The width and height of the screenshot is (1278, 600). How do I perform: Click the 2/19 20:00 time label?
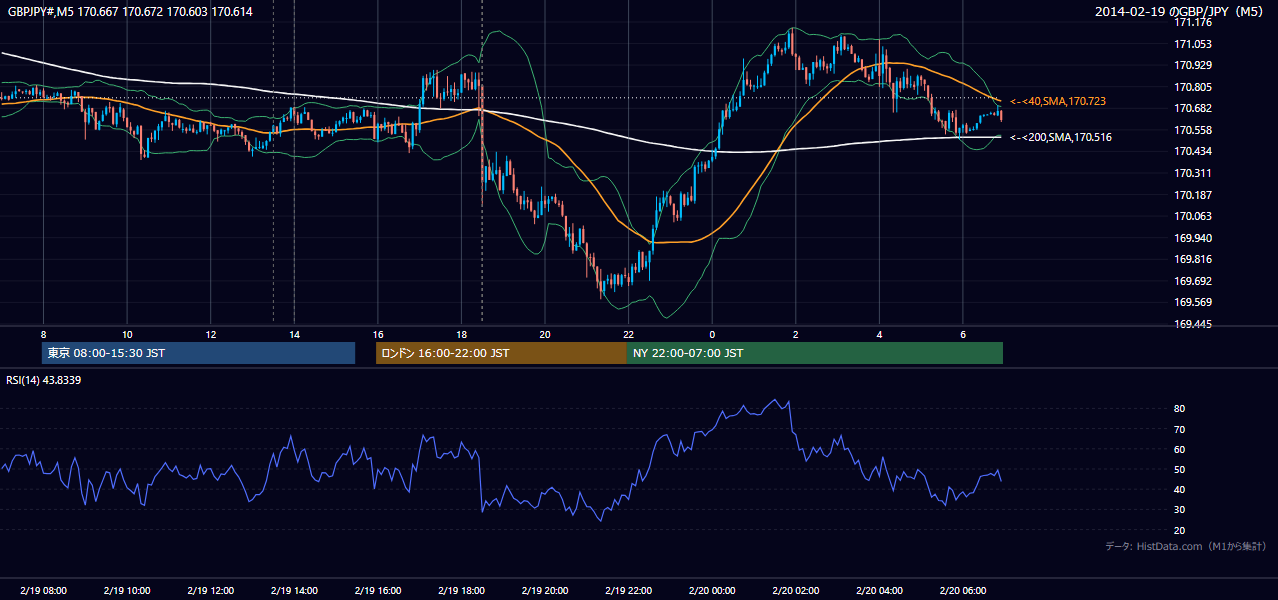tap(544, 590)
